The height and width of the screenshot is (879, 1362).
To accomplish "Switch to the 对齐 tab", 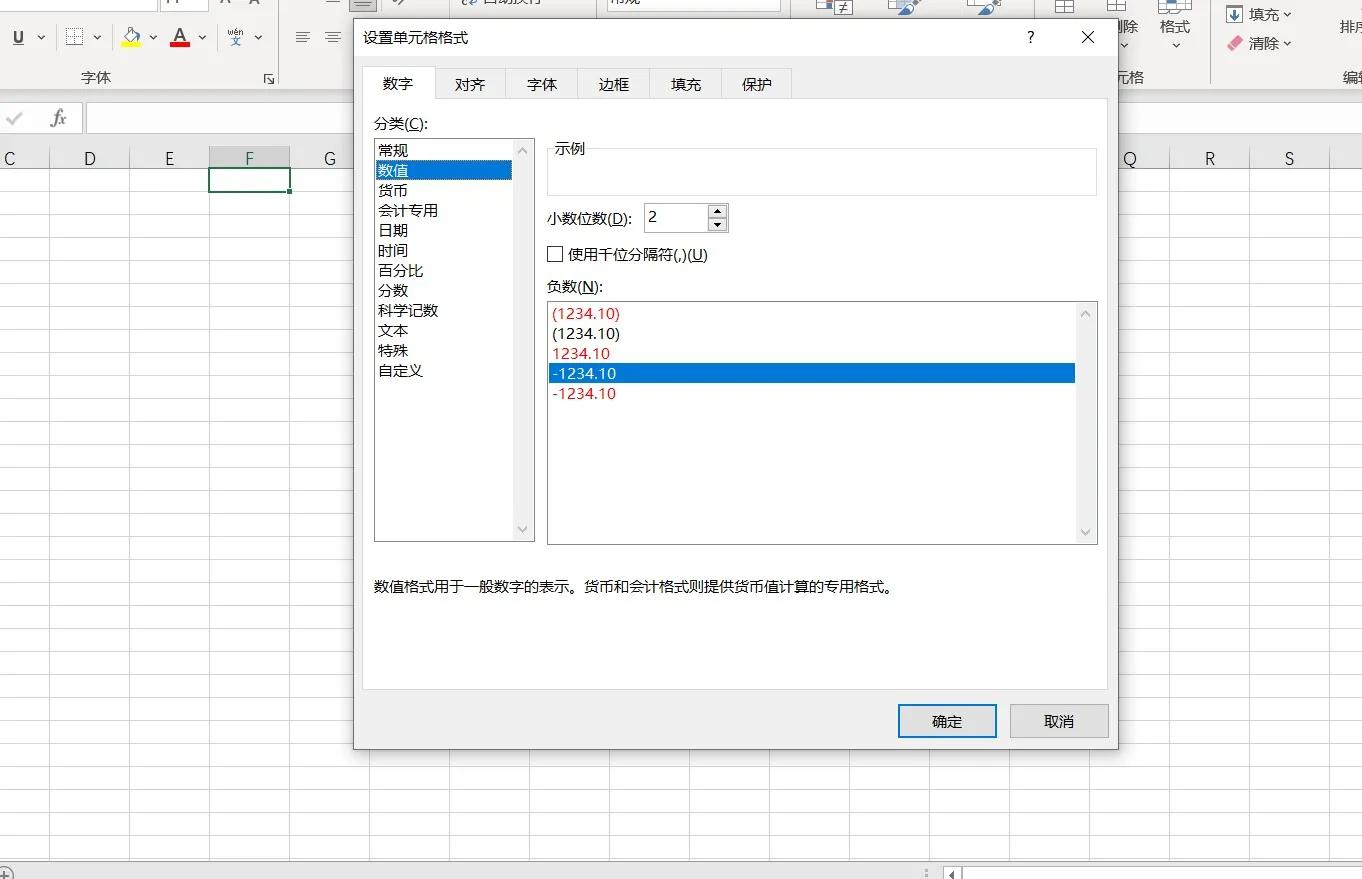I will 470,84.
